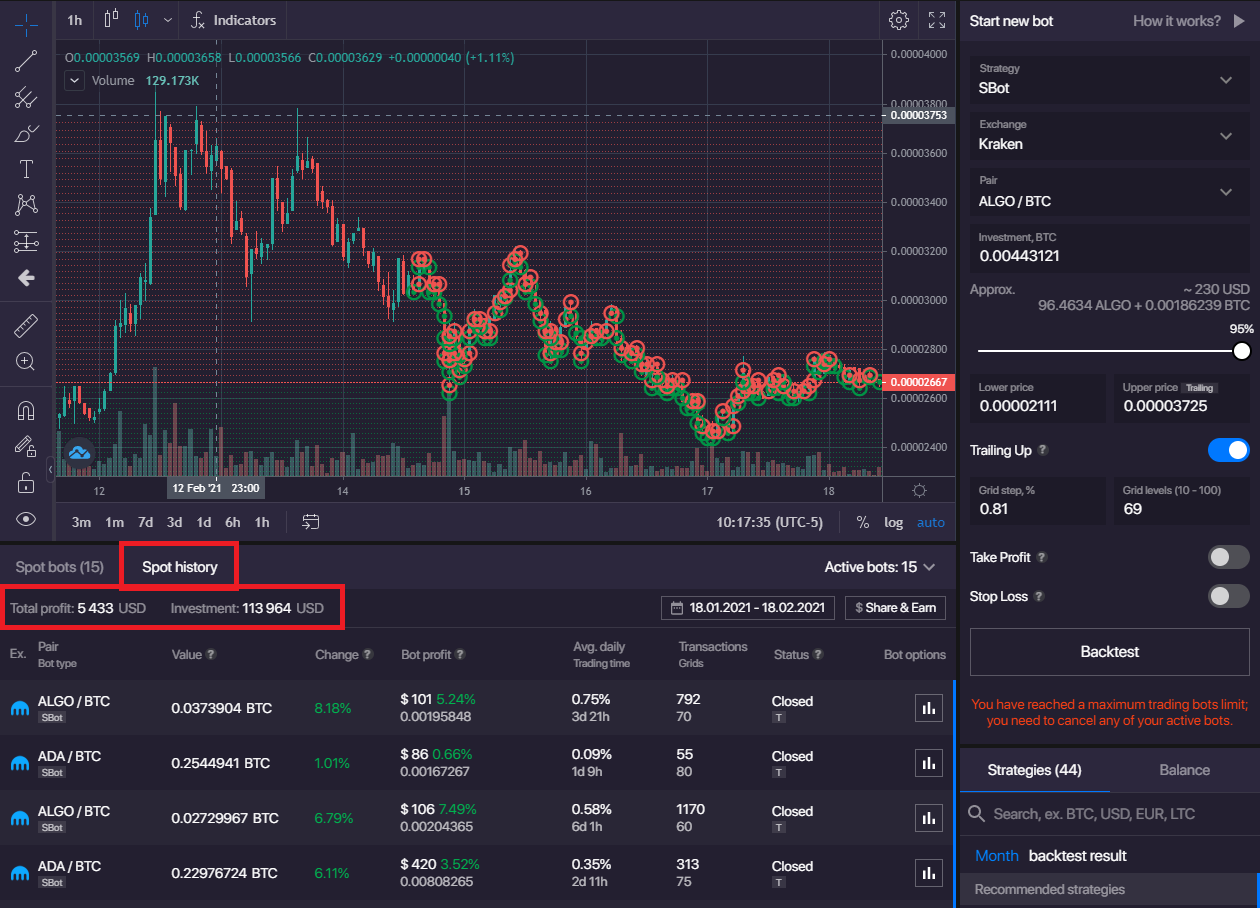Click the Backtest button
1260x908 pixels.
[x=1109, y=652]
